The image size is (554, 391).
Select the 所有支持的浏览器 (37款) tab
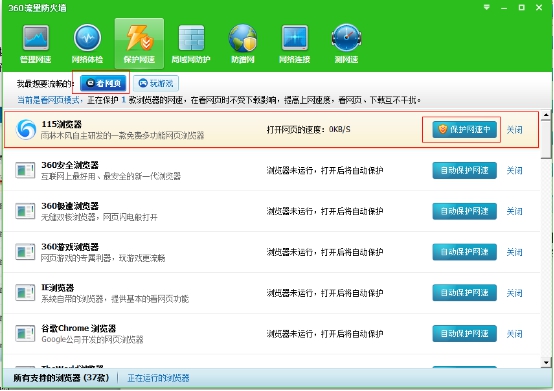click(61, 378)
